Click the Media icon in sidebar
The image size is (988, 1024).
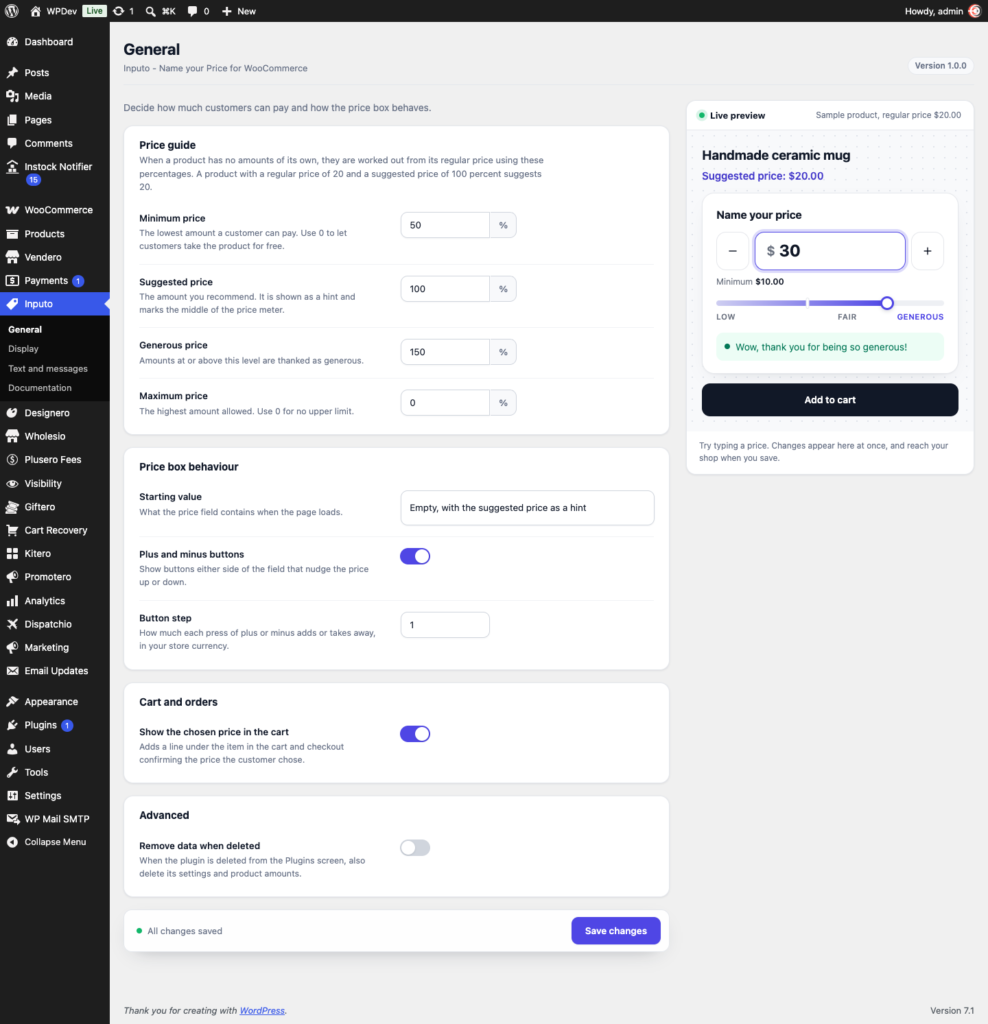(x=12, y=96)
